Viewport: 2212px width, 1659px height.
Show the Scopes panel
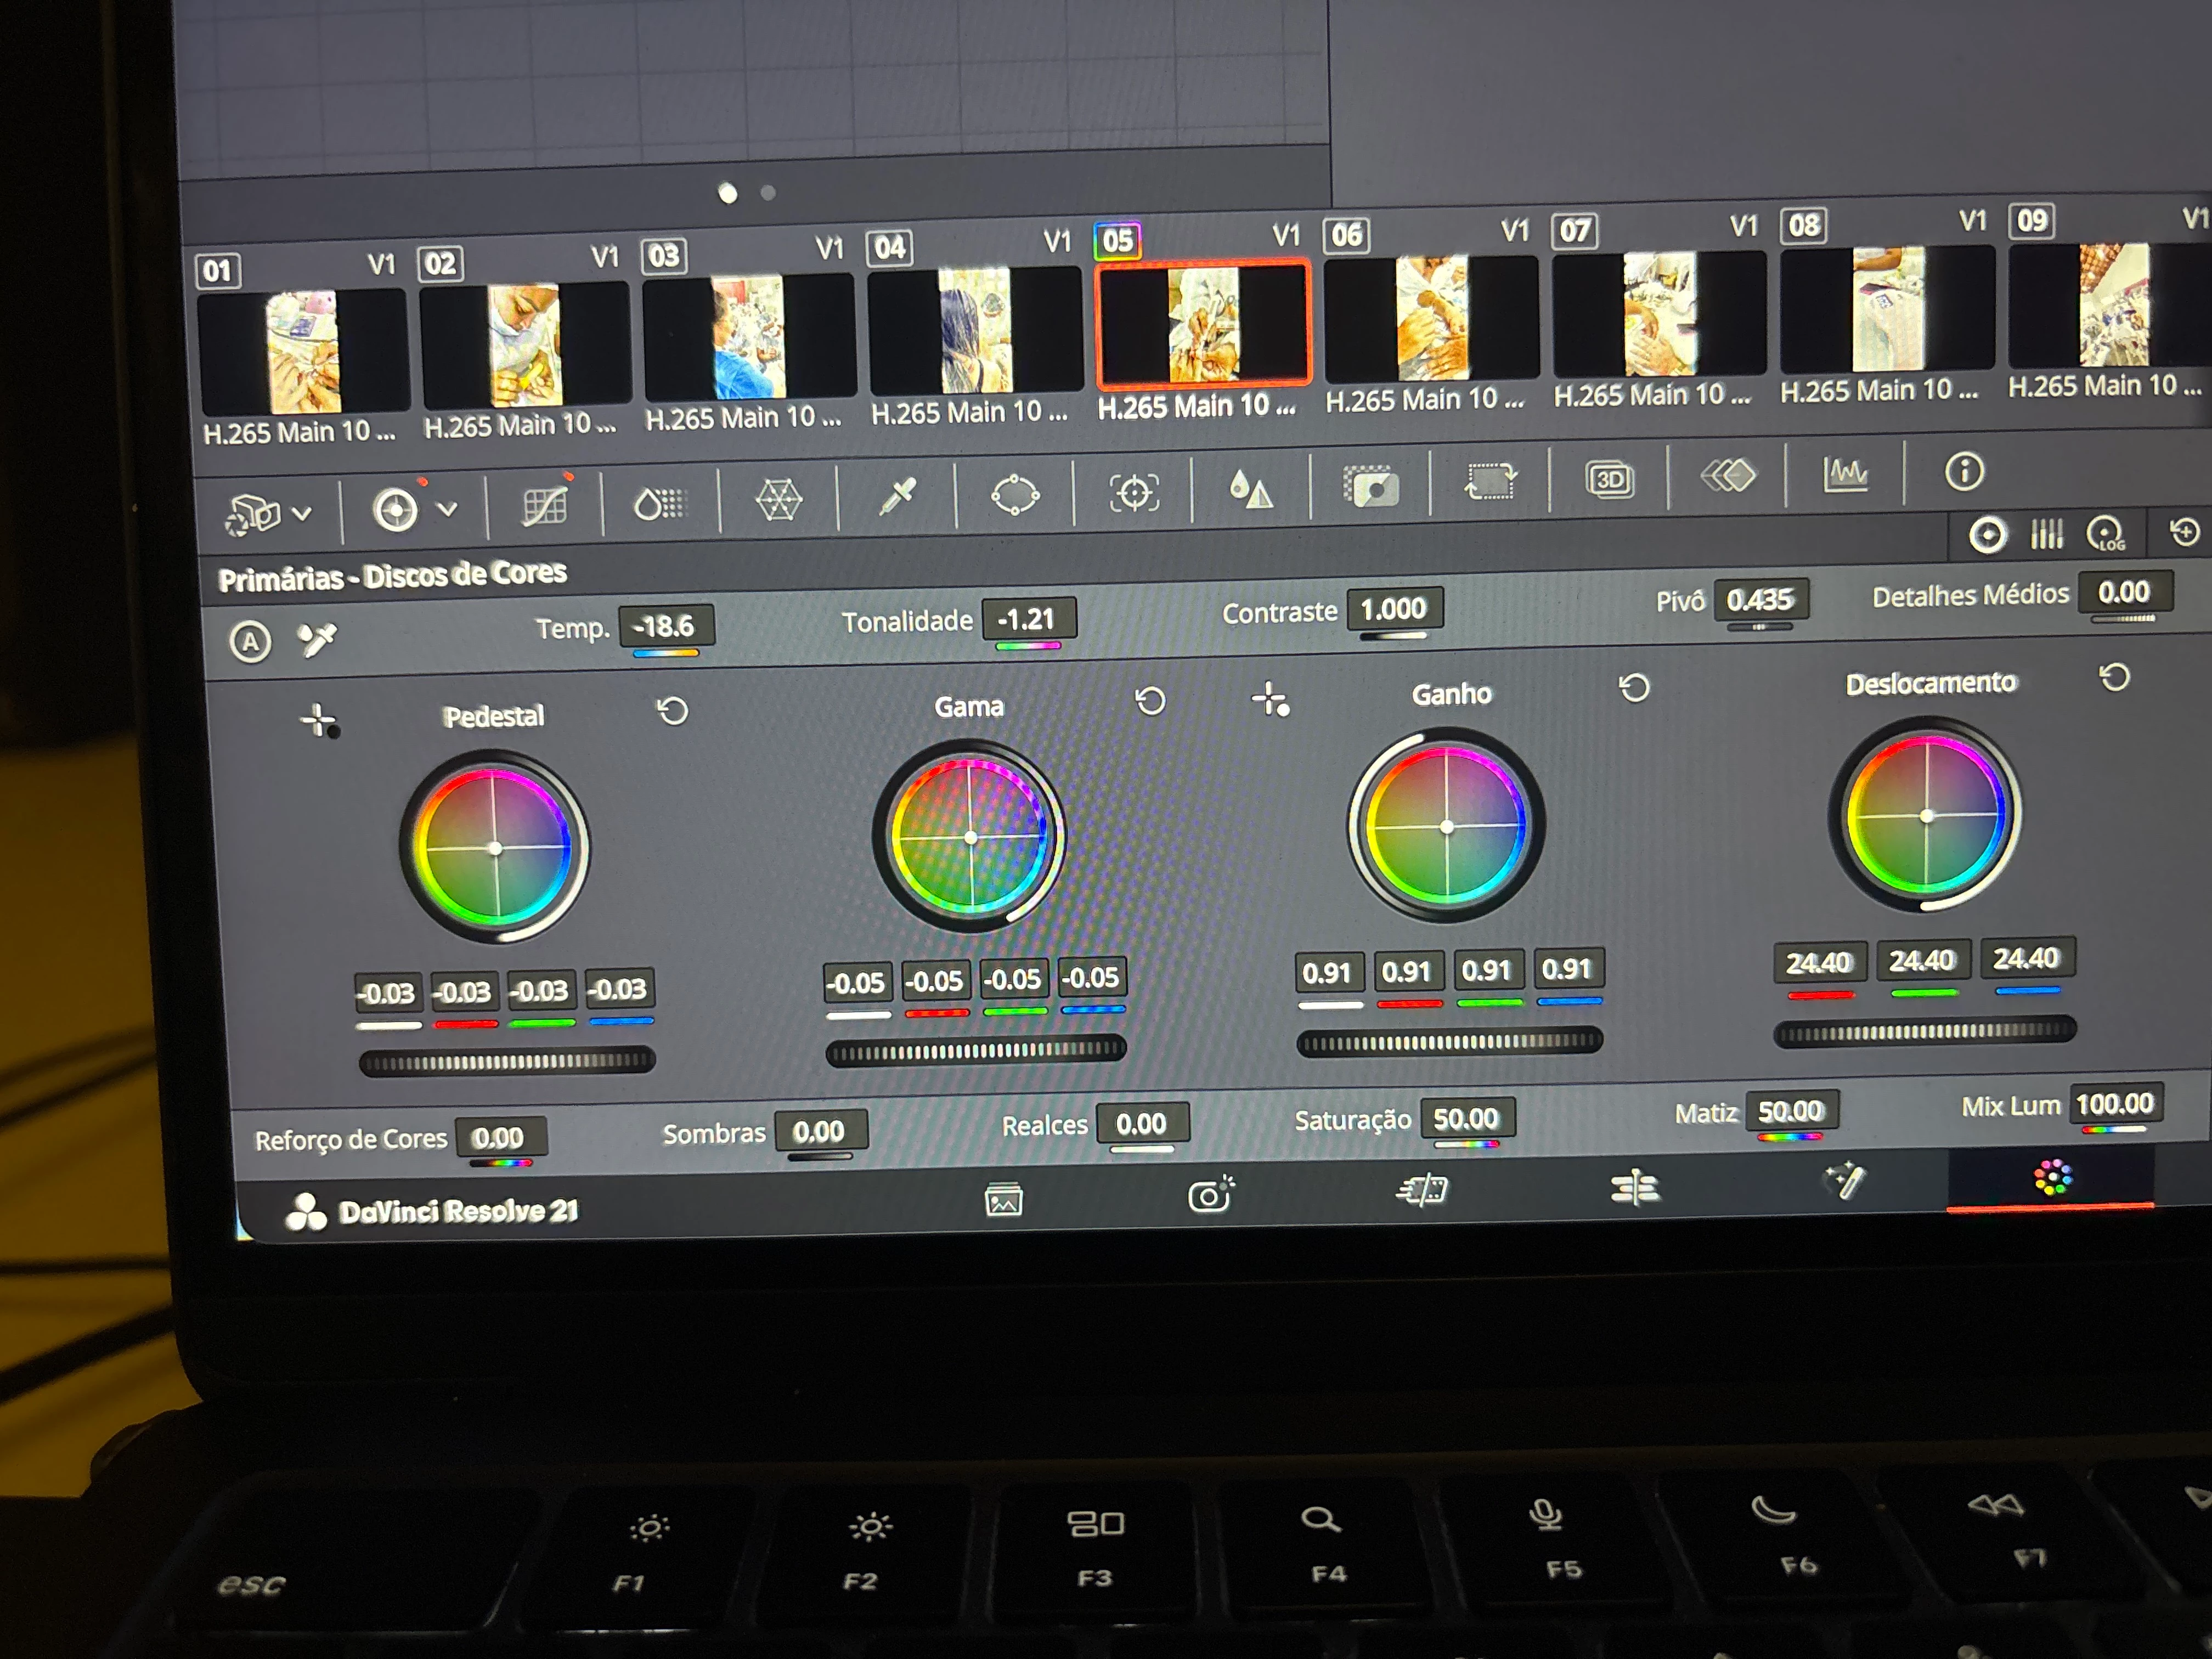[1845, 474]
